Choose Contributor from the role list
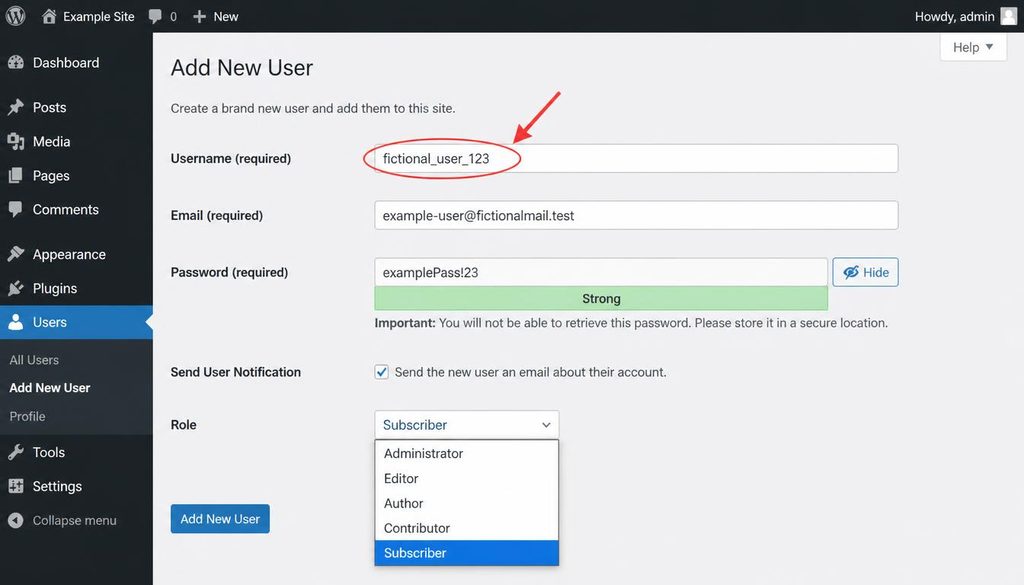The image size is (1024, 585). click(x=466, y=528)
